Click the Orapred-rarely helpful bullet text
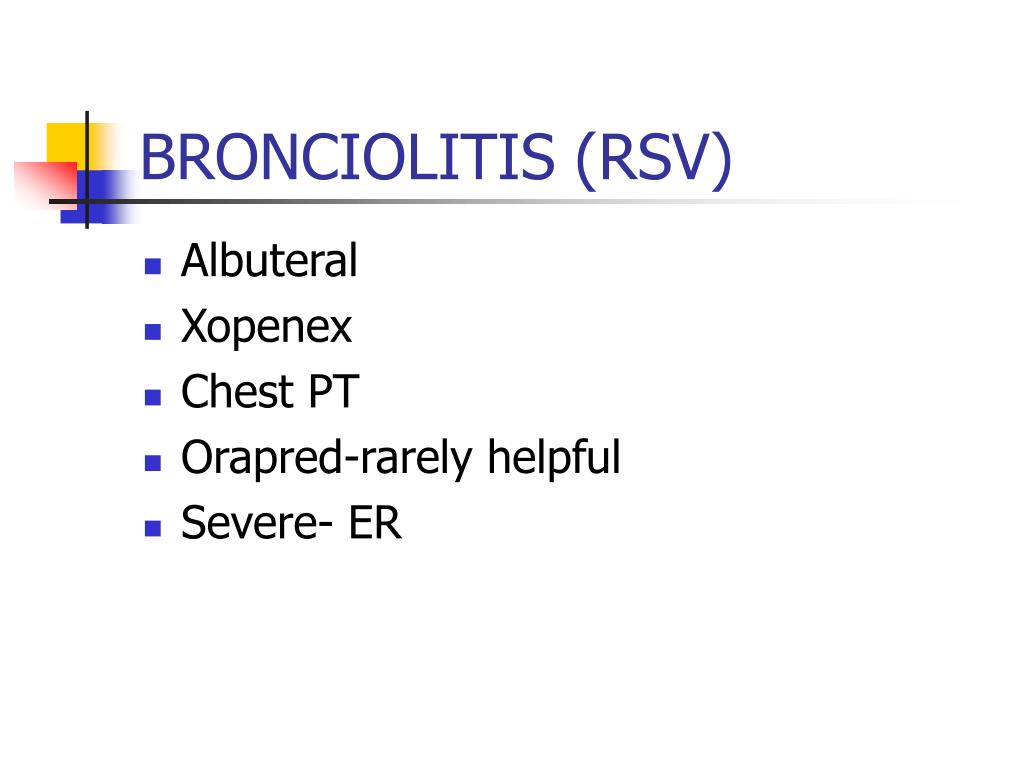This screenshot has height=768, width=1024. tap(400, 457)
